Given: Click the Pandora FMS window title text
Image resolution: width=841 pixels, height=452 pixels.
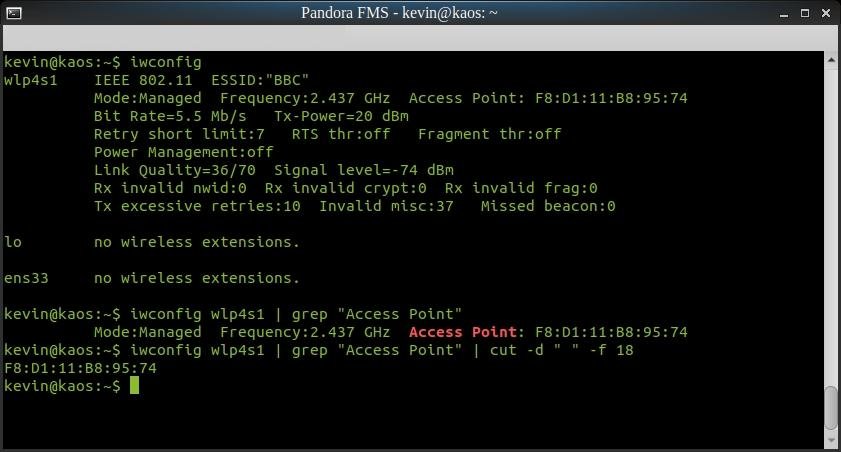Looking at the screenshot, I should pos(400,13).
